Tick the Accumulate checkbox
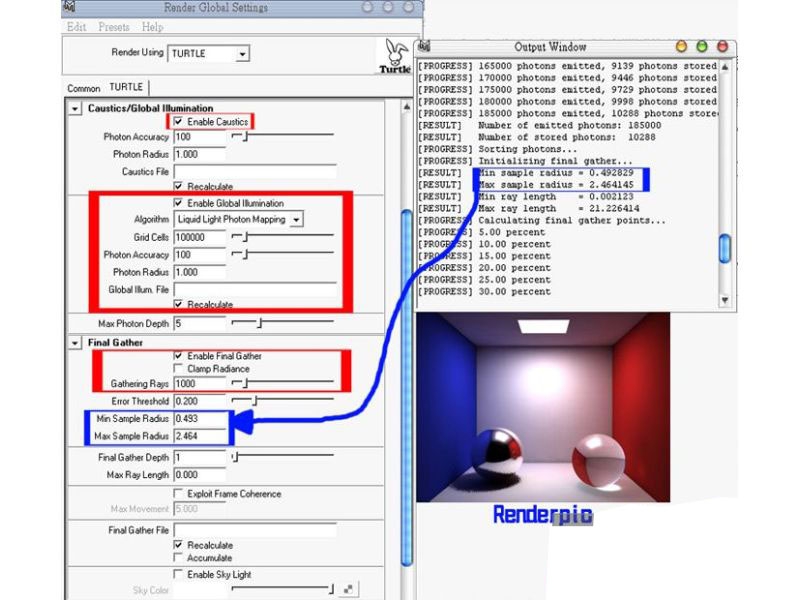 (178, 557)
